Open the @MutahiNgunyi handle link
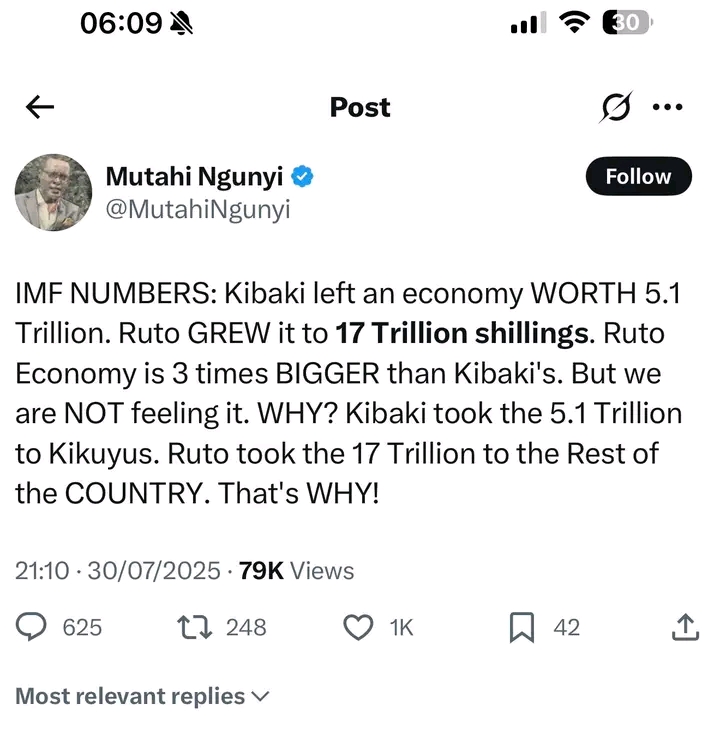The image size is (720, 734). tap(197, 210)
